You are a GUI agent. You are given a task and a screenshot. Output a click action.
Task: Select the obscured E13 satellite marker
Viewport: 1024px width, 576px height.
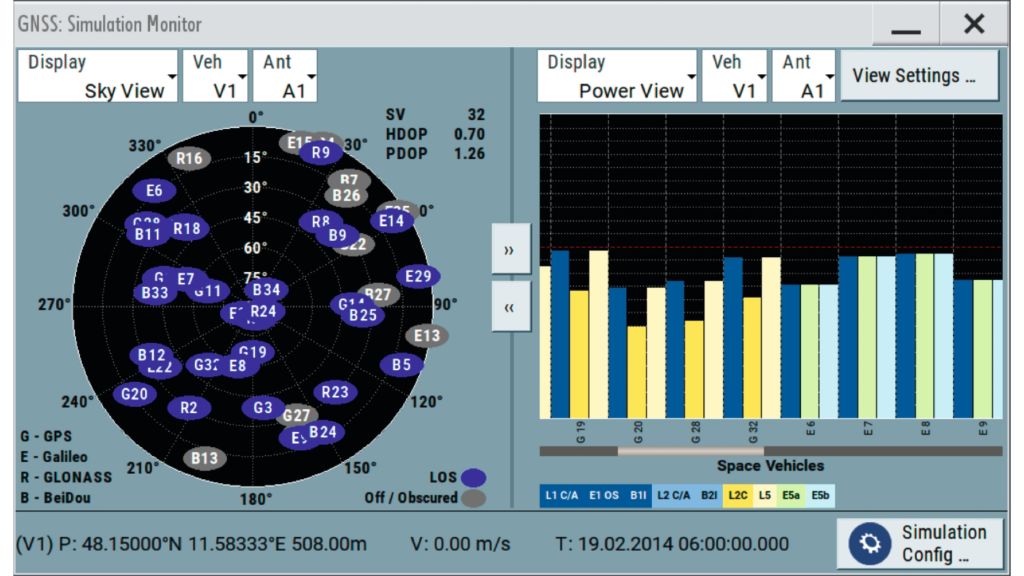click(x=427, y=336)
